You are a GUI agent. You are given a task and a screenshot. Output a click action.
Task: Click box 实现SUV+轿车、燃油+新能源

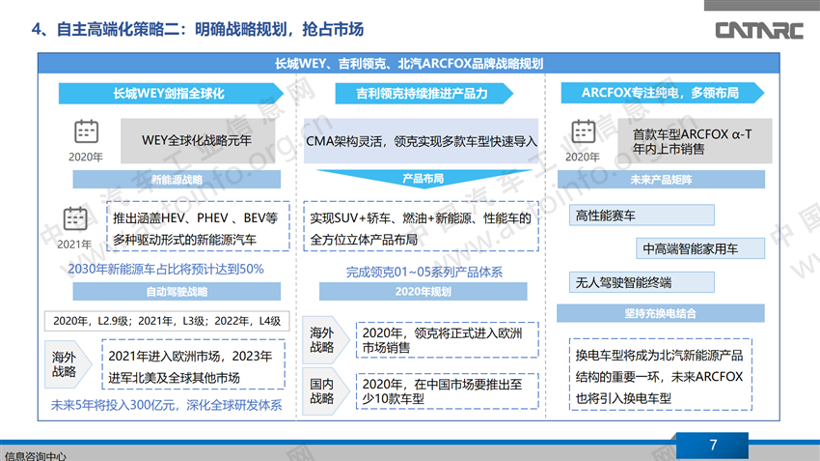point(421,226)
